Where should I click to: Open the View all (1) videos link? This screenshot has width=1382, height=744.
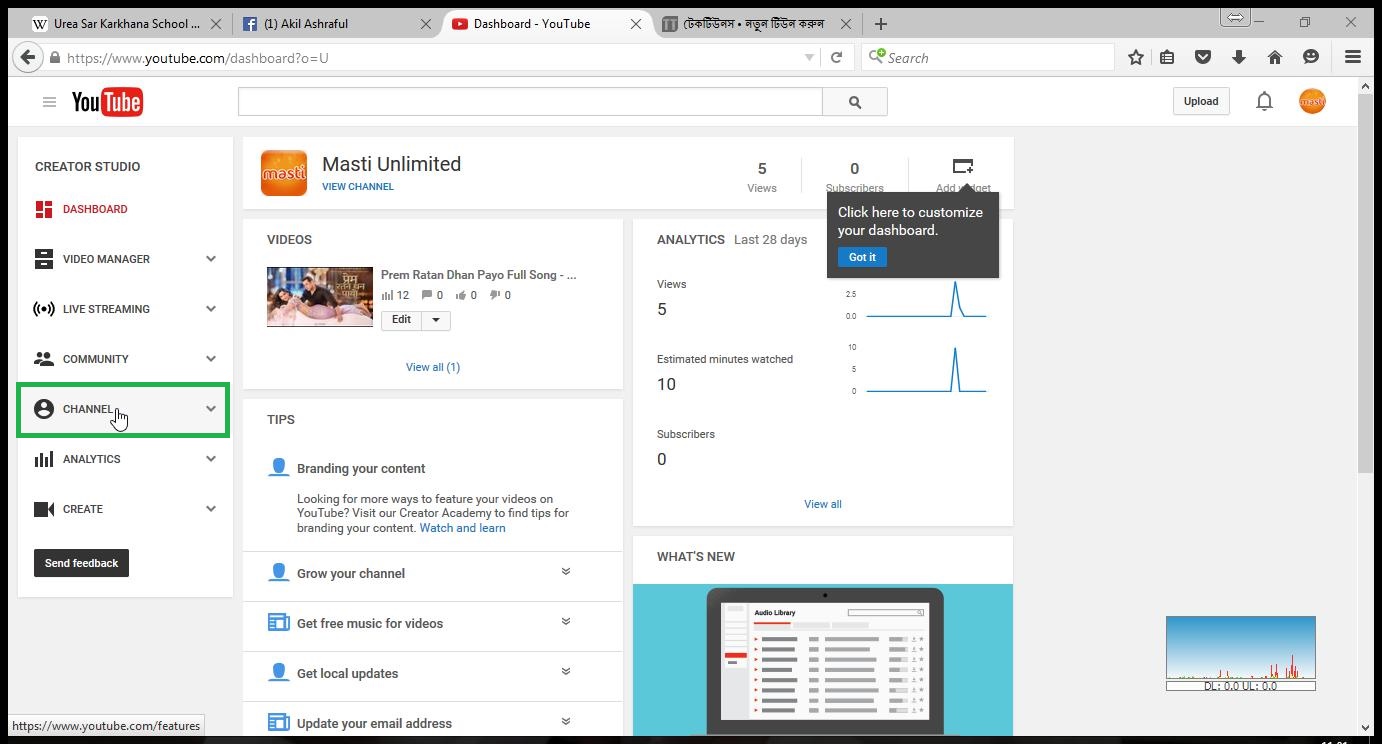433,367
